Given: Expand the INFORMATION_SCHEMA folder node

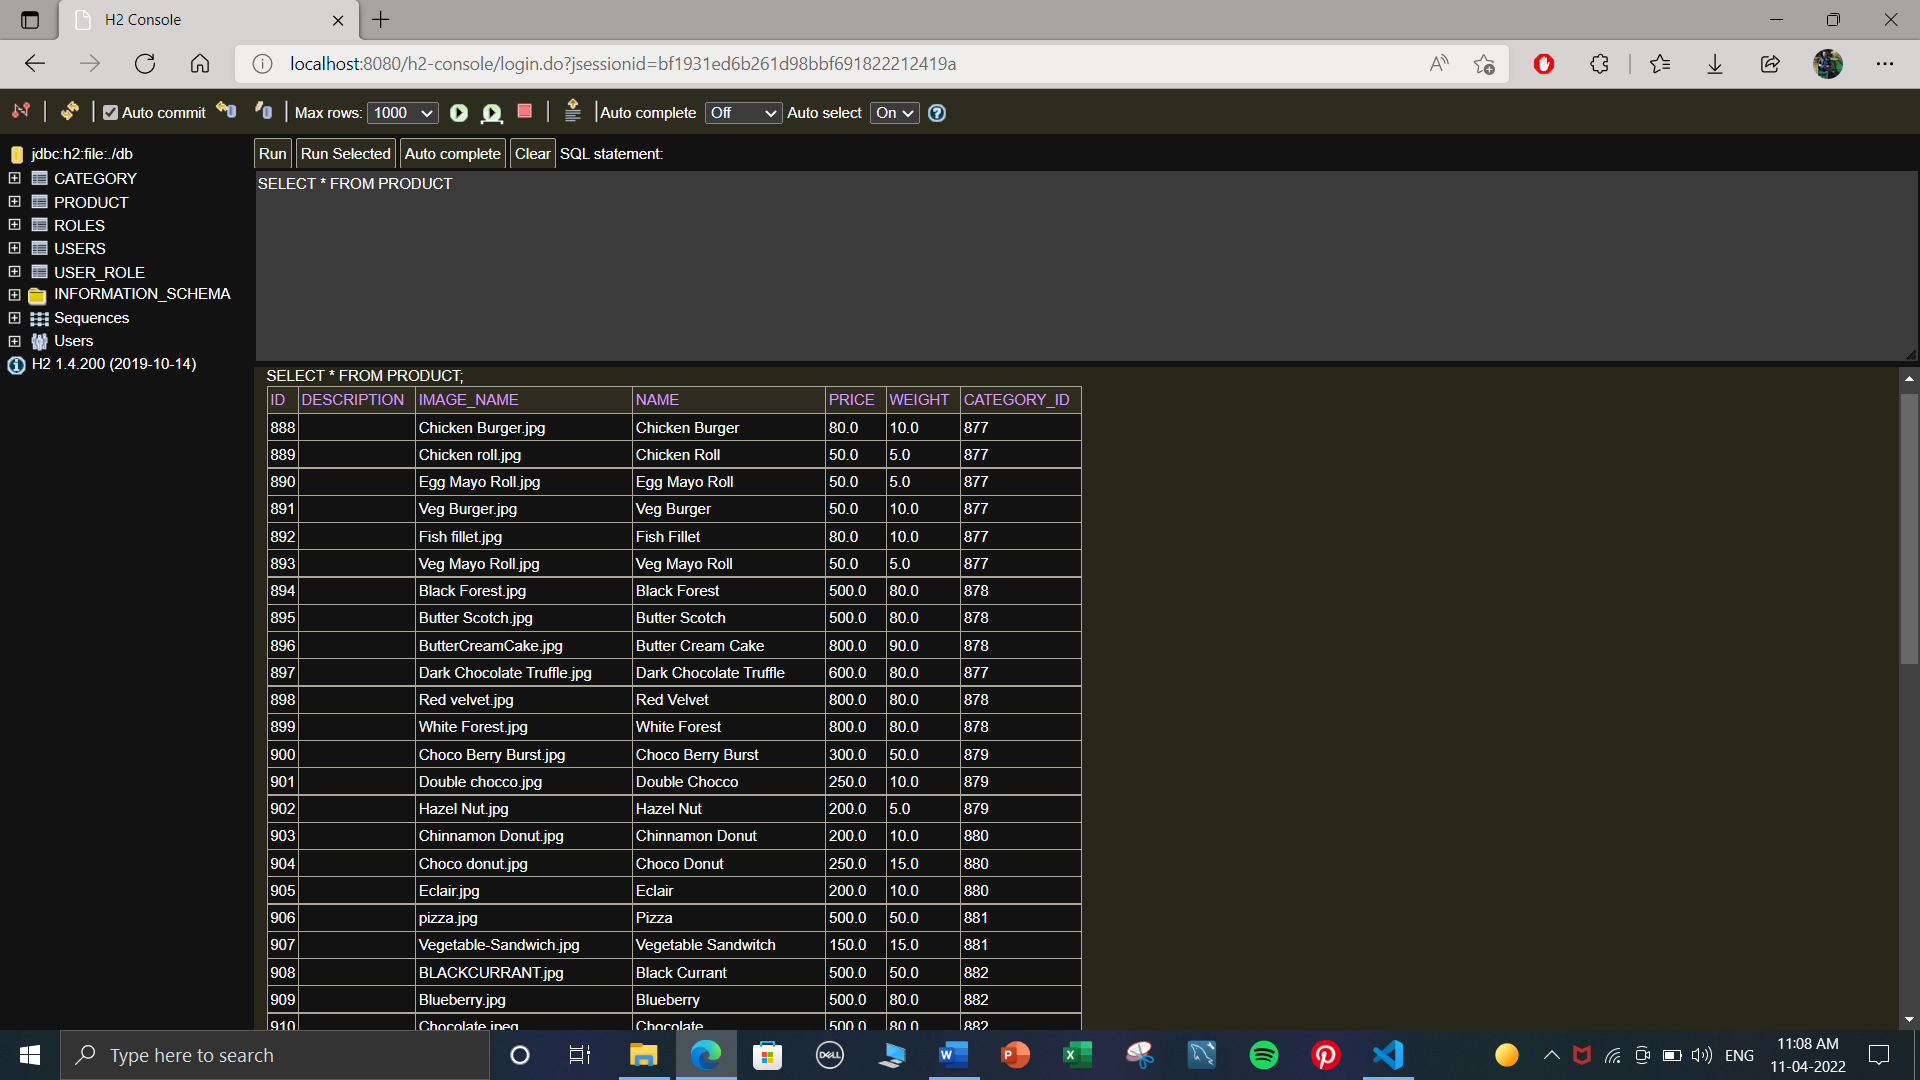Looking at the screenshot, I should 14,295.
